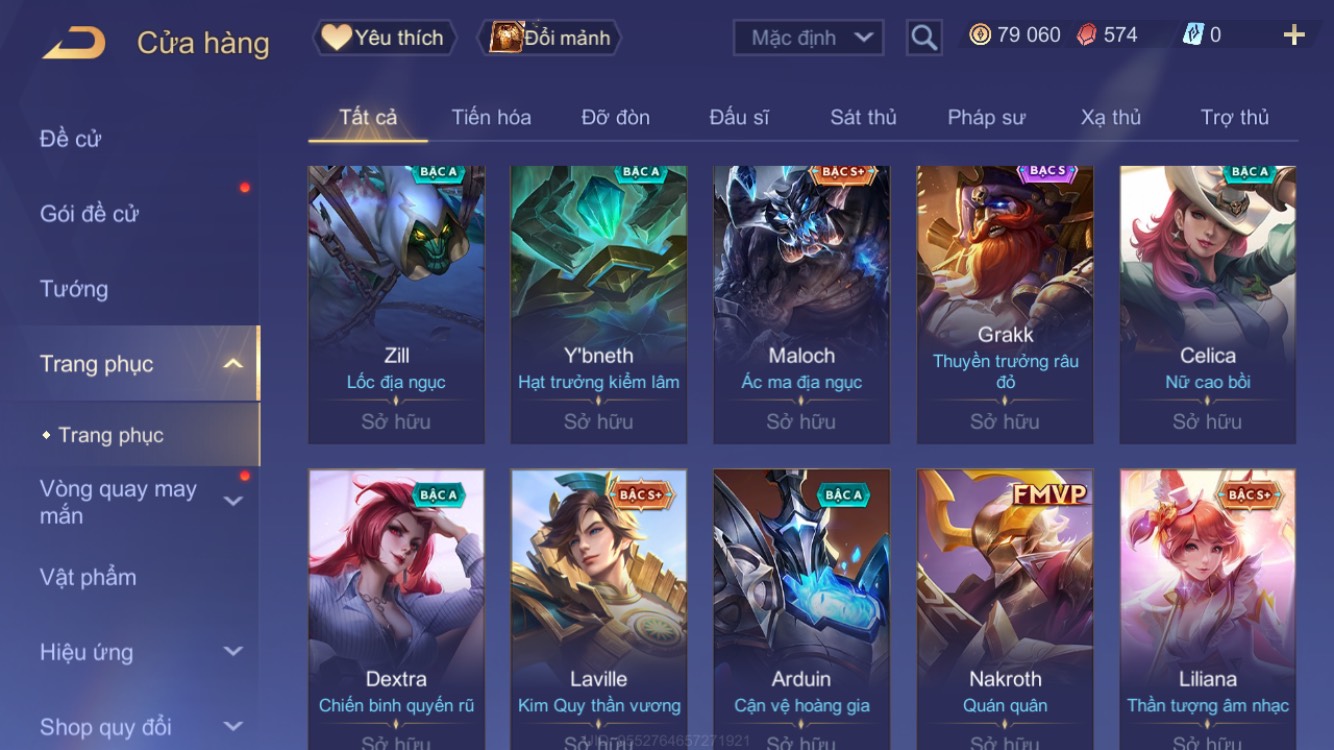The width and height of the screenshot is (1334, 750).
Task: Tap the gold coin balance icon
Action: [980, 35]
